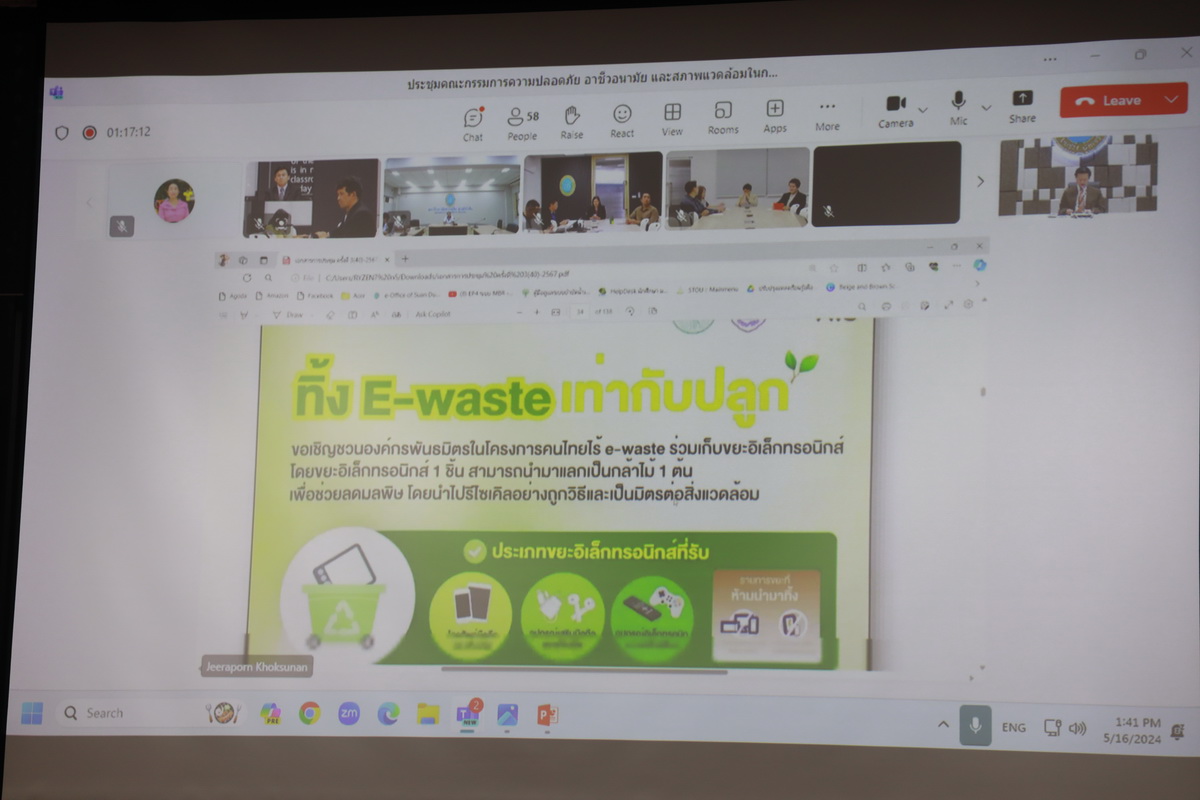The height and width of the screenshot is (800, 1200).
Task: Show the People participants list
Action: pos(522,123)
